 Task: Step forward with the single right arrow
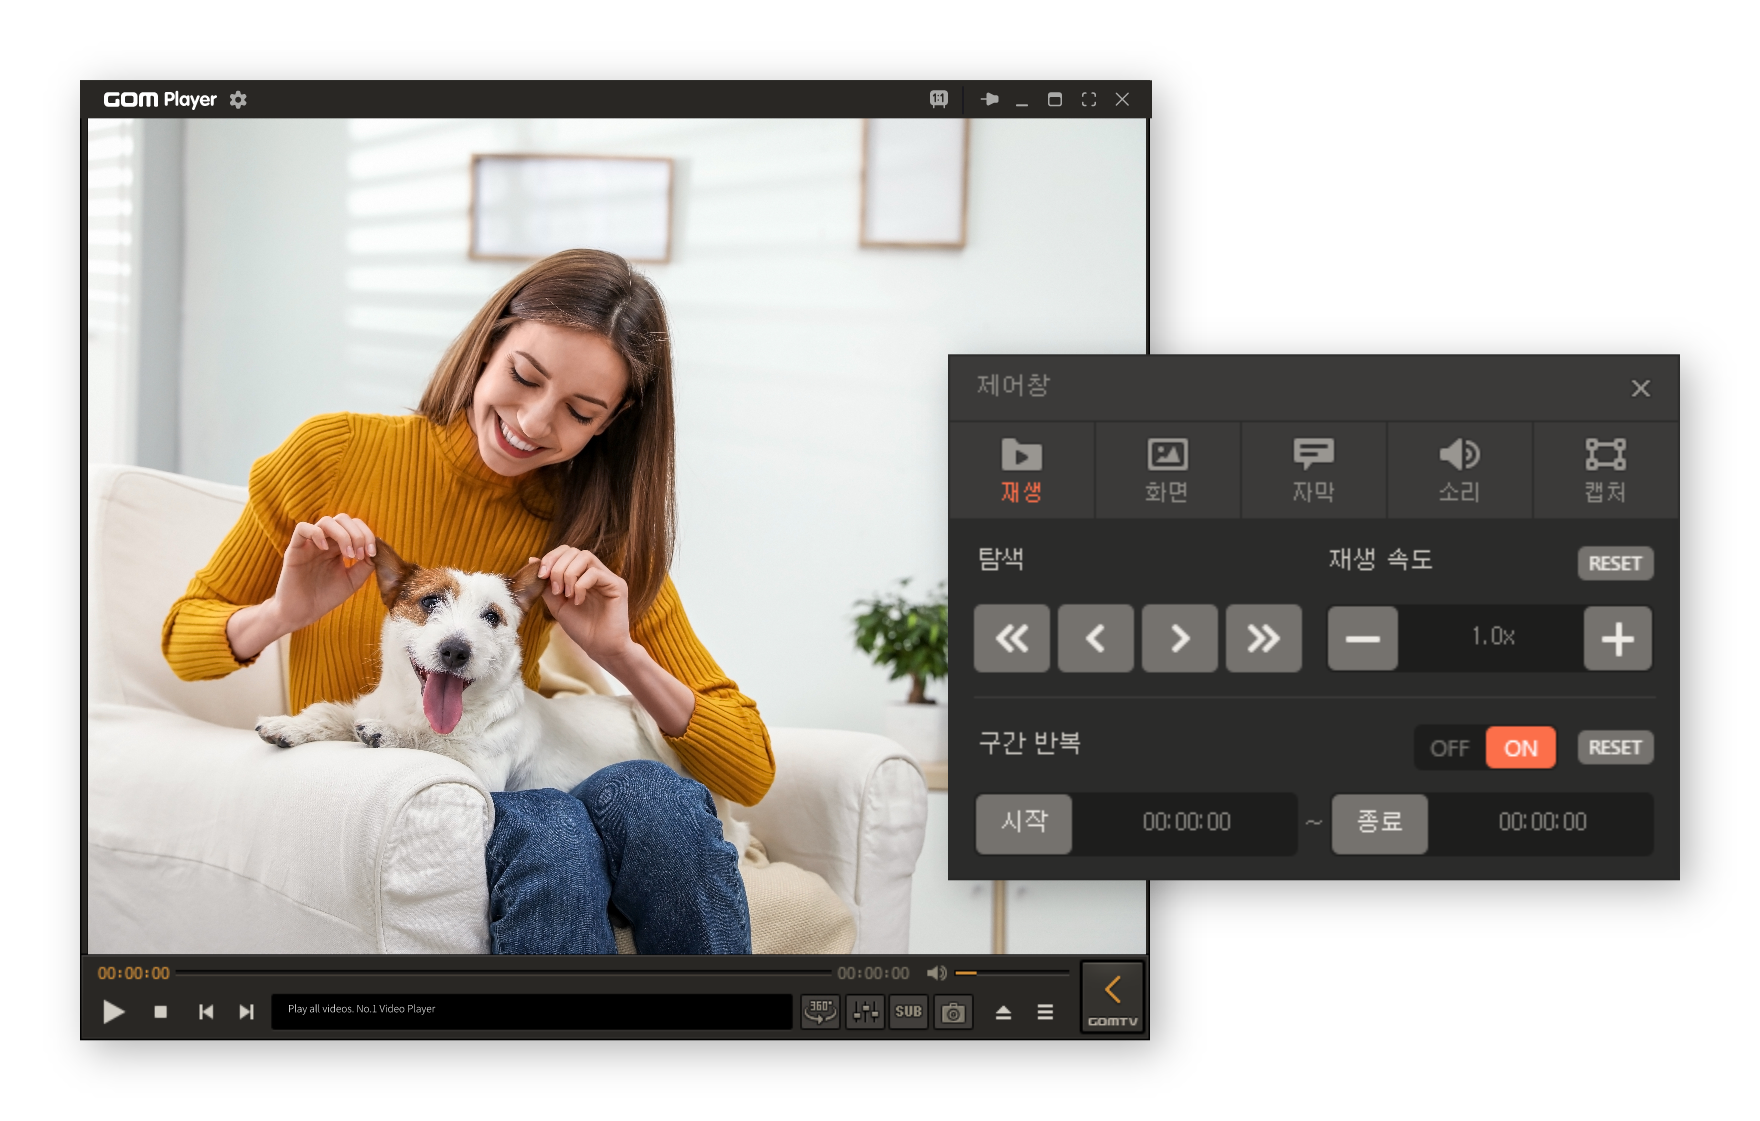coord(1180,638)
